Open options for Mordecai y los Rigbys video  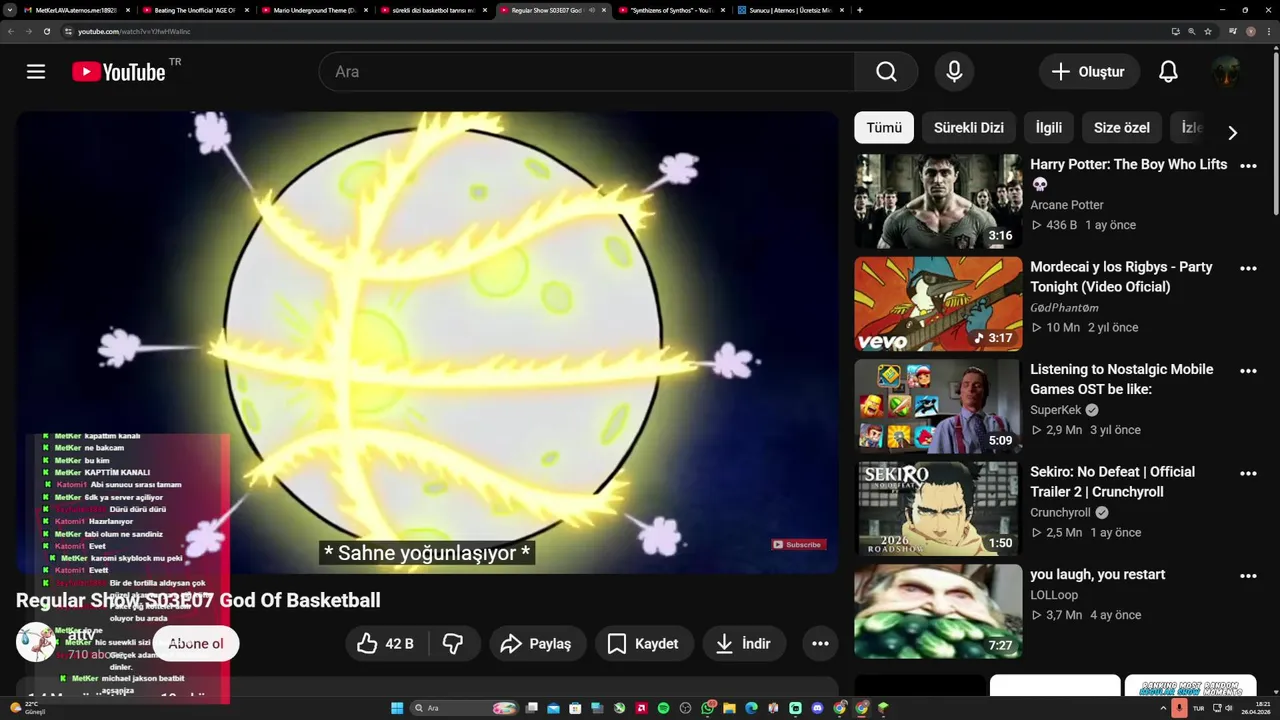coord(1248,269)
